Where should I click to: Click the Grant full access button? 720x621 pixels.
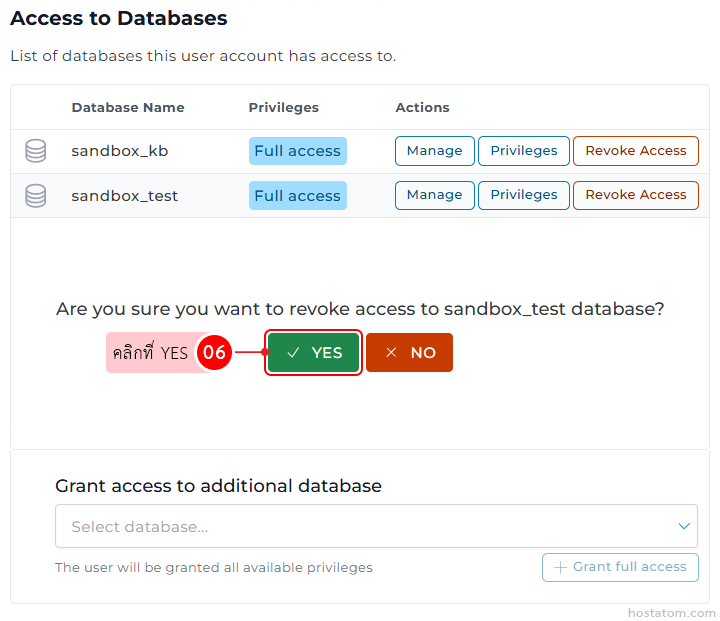pos(620,567)
